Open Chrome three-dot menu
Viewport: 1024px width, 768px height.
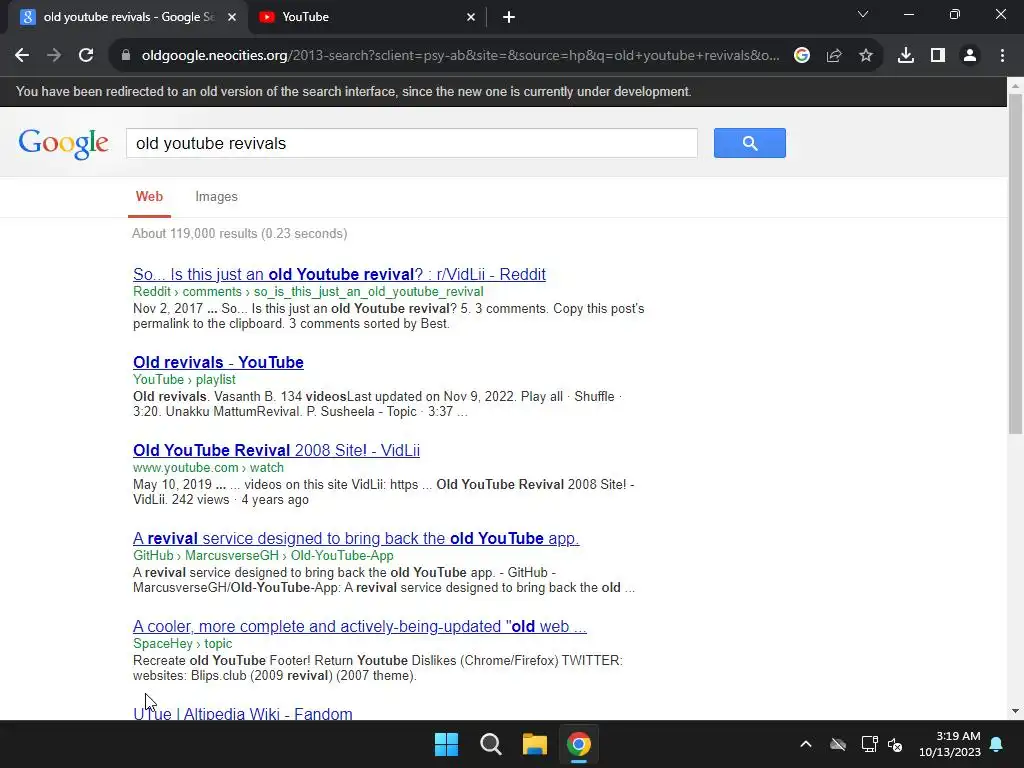point(1002,56)
